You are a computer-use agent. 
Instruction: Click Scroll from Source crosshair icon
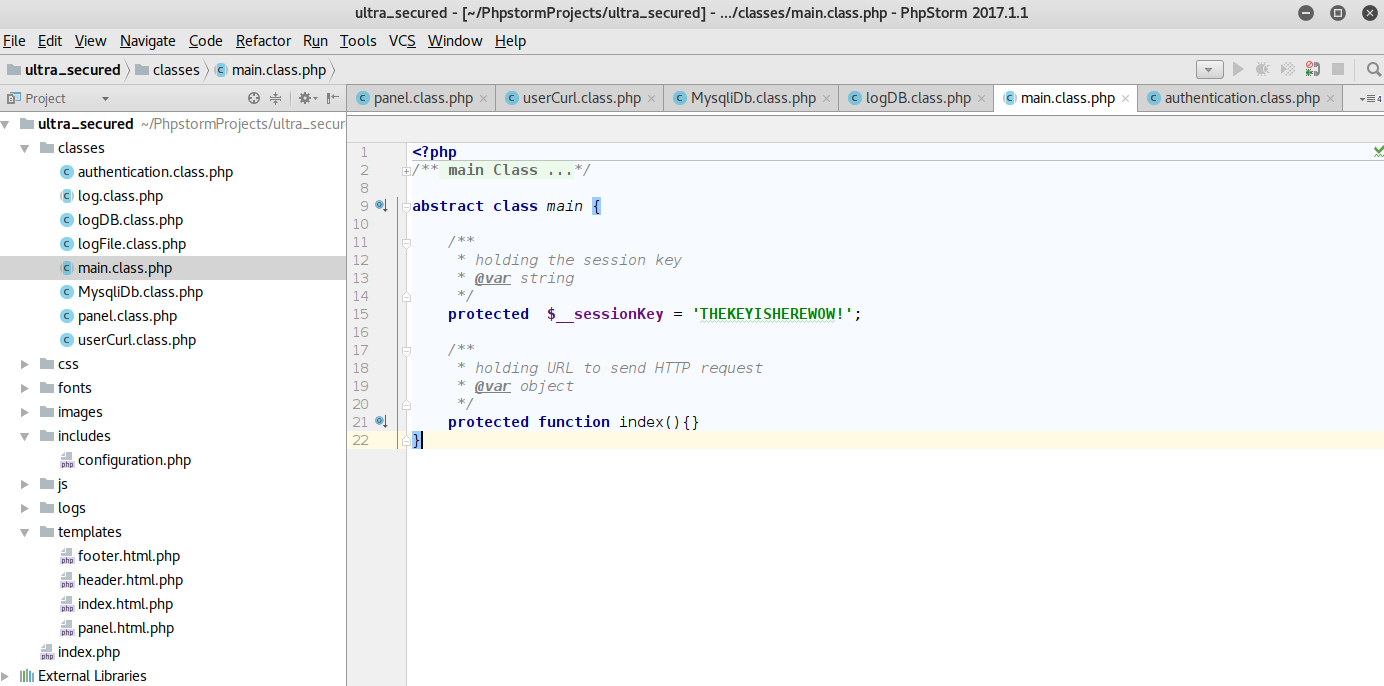pos(254,98)
